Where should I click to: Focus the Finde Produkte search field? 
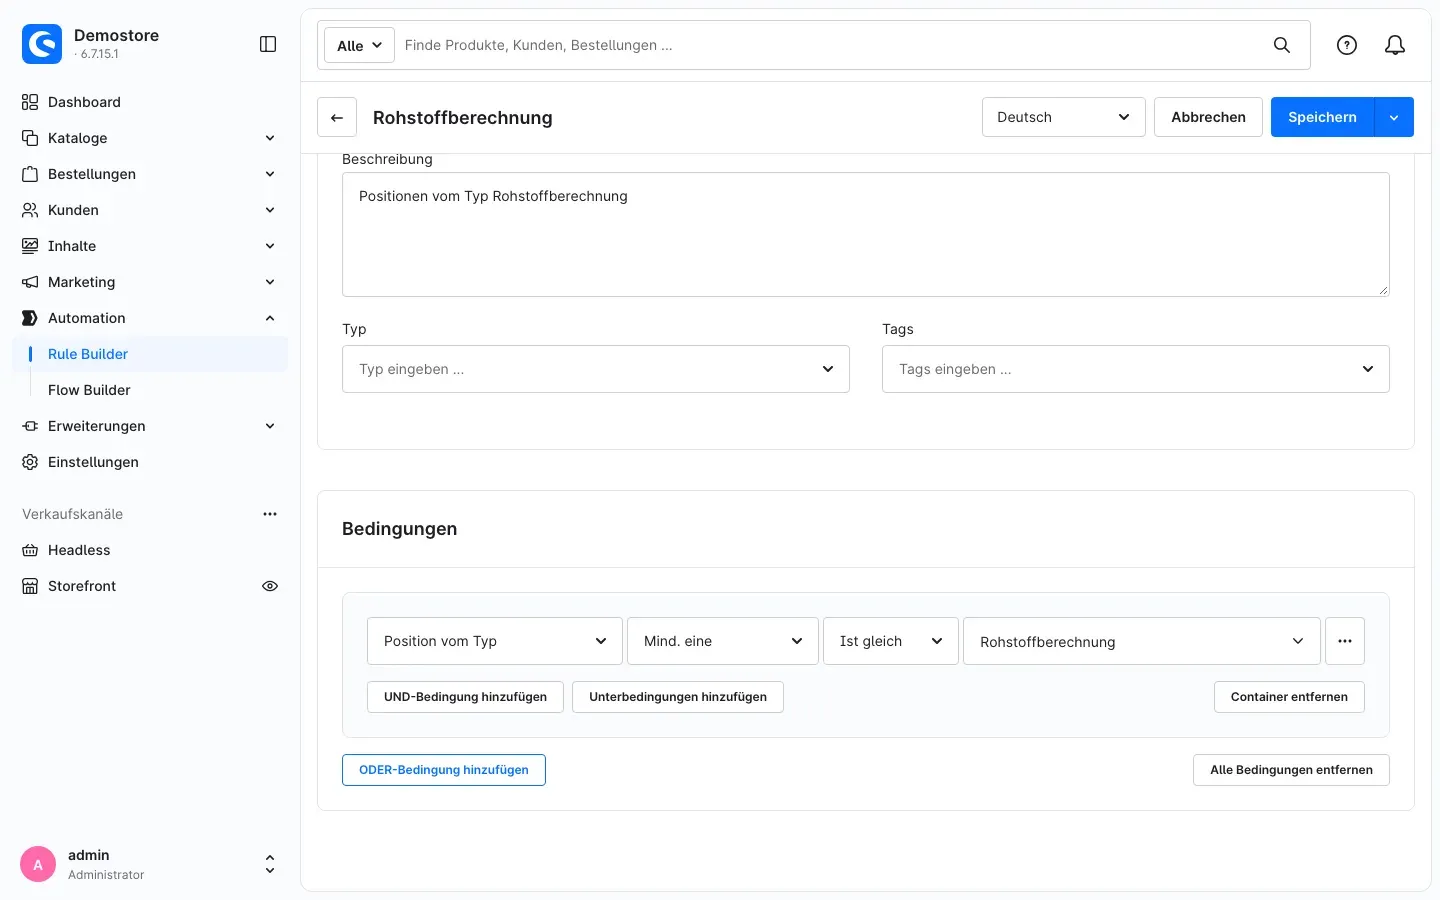(x=830, y=45)
